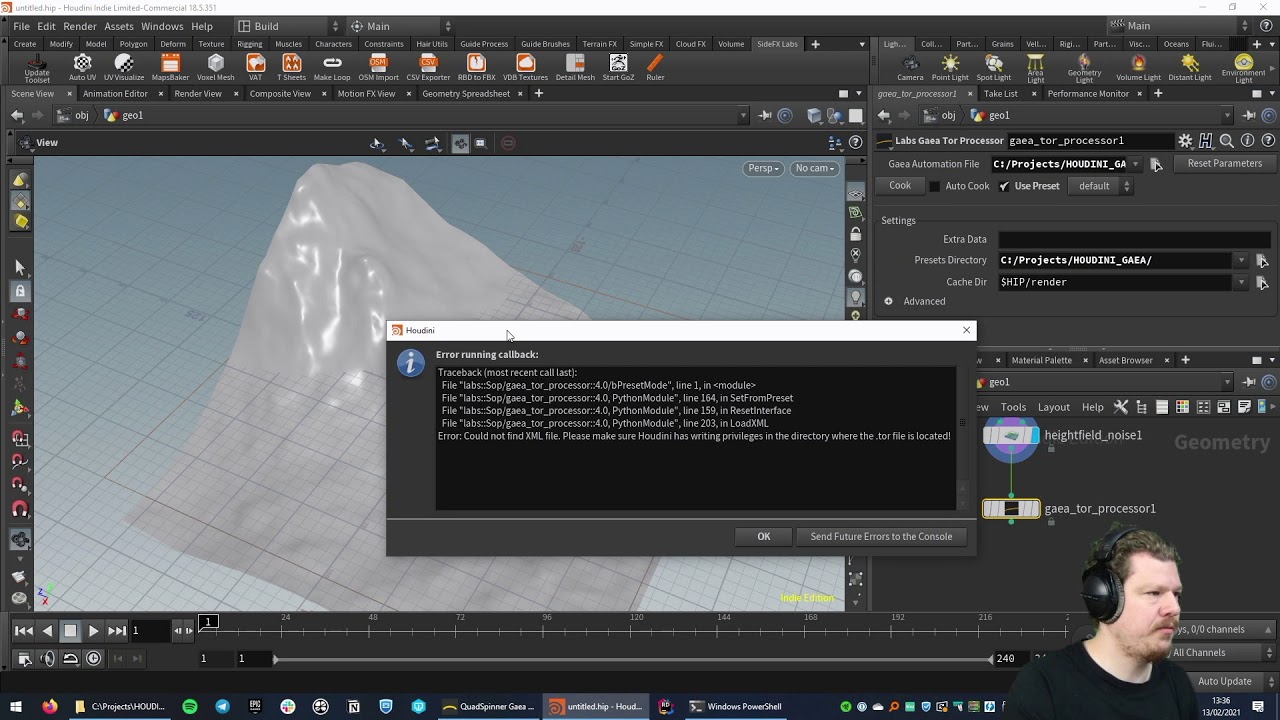
Task: Expand the Advanced settings section
Action: coord(888,301)
